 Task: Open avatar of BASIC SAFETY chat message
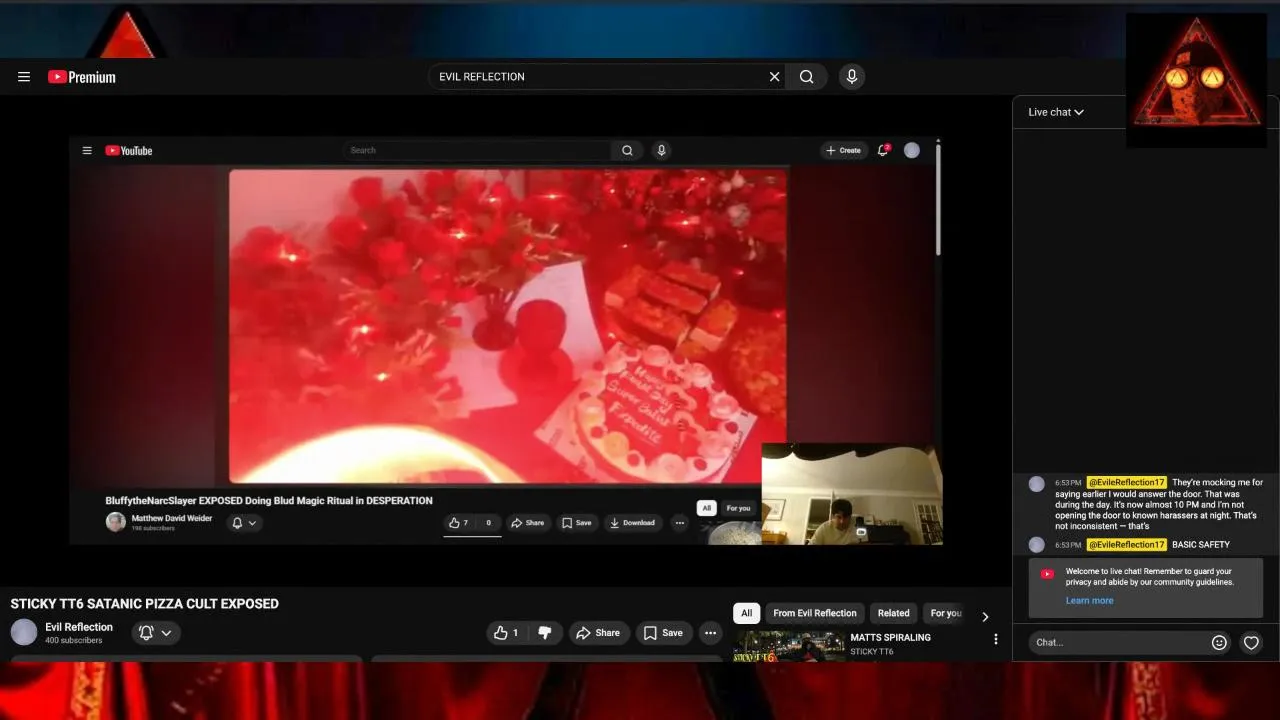point(1037,545)
